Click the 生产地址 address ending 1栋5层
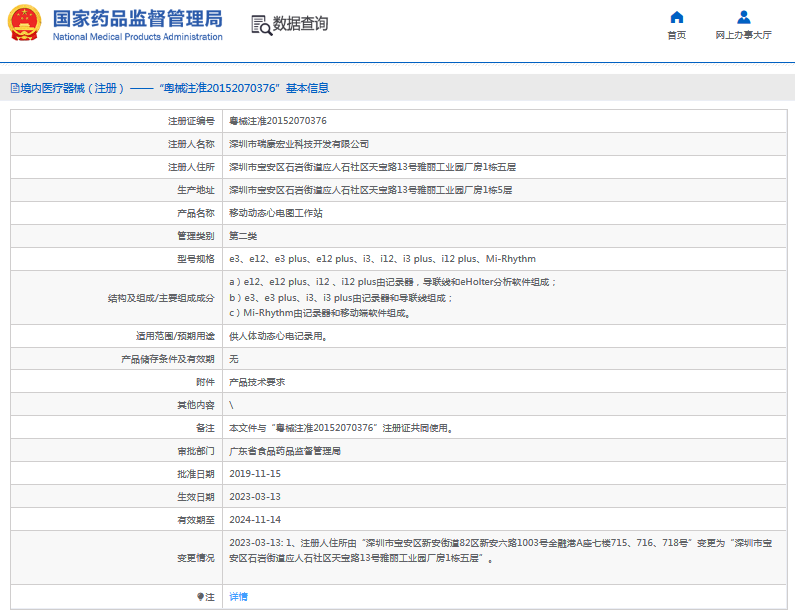Image resolution: width=795 pixels, height=614 pixels. (x=370, y=190)
